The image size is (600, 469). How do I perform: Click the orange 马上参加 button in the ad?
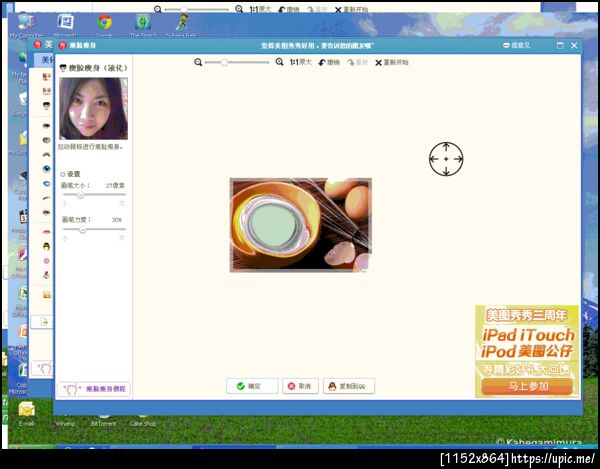tap(527, 386)
